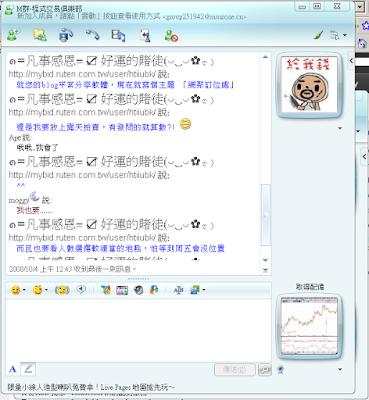Image resolution: width=369 pixels, height=400 pixels.
Task: Open options arrow under contact's display picture
Action: point(340,128)
